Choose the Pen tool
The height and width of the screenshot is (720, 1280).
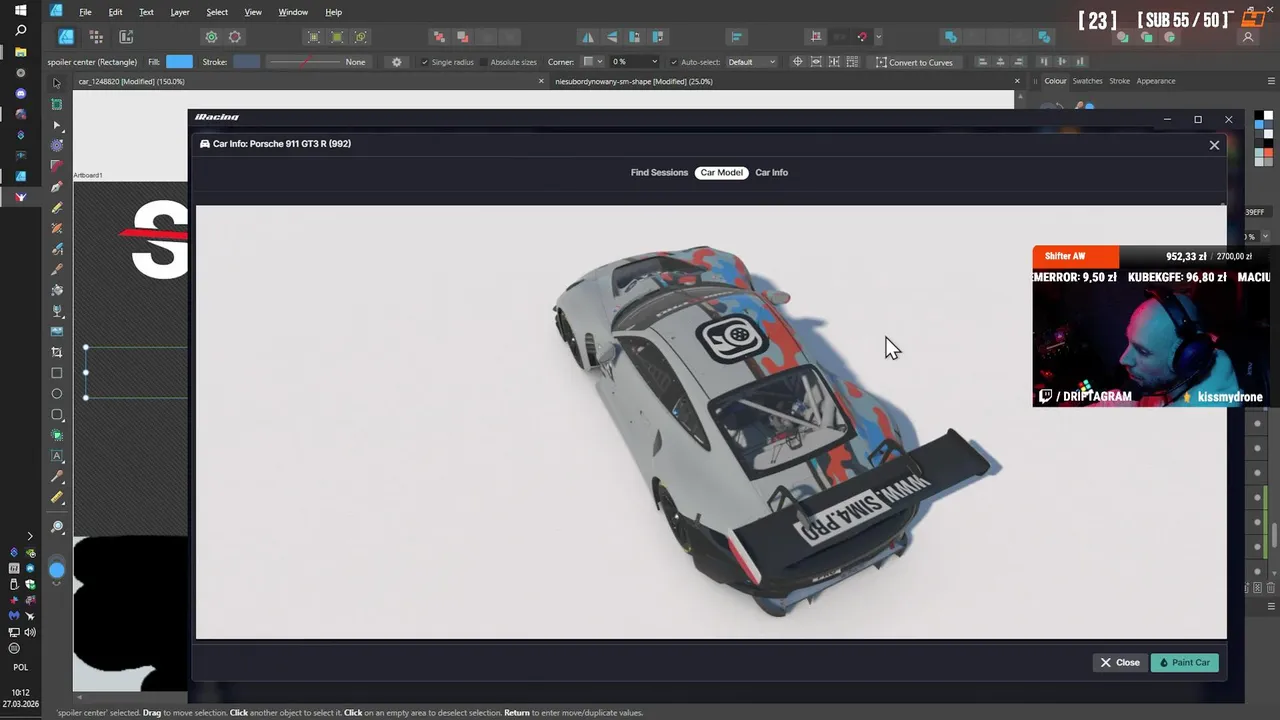point(57,187)
